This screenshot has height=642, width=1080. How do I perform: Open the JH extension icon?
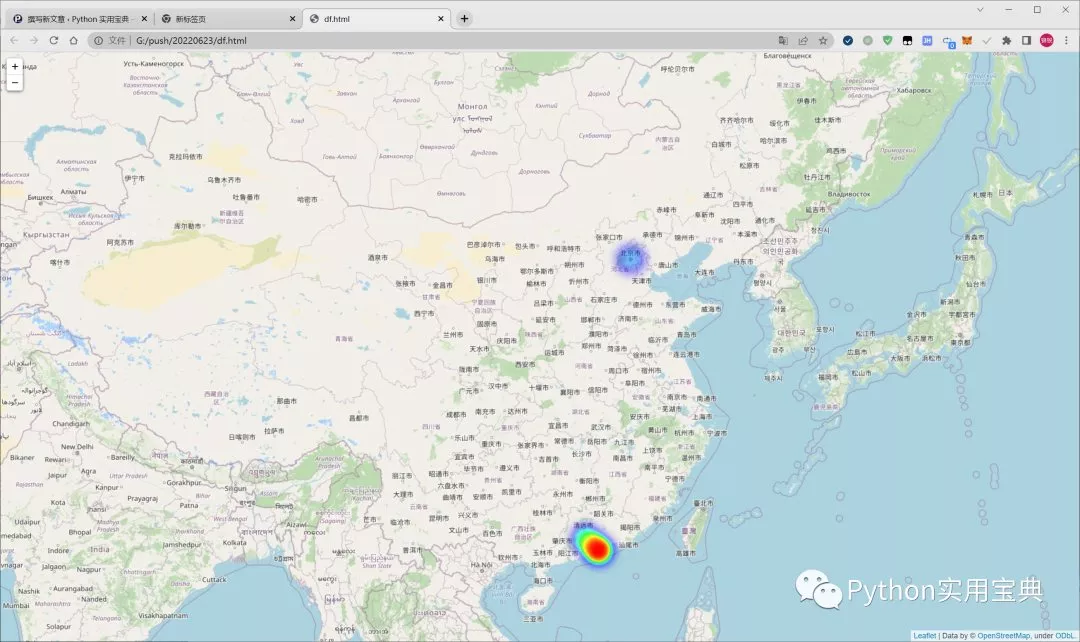point(927,41)
